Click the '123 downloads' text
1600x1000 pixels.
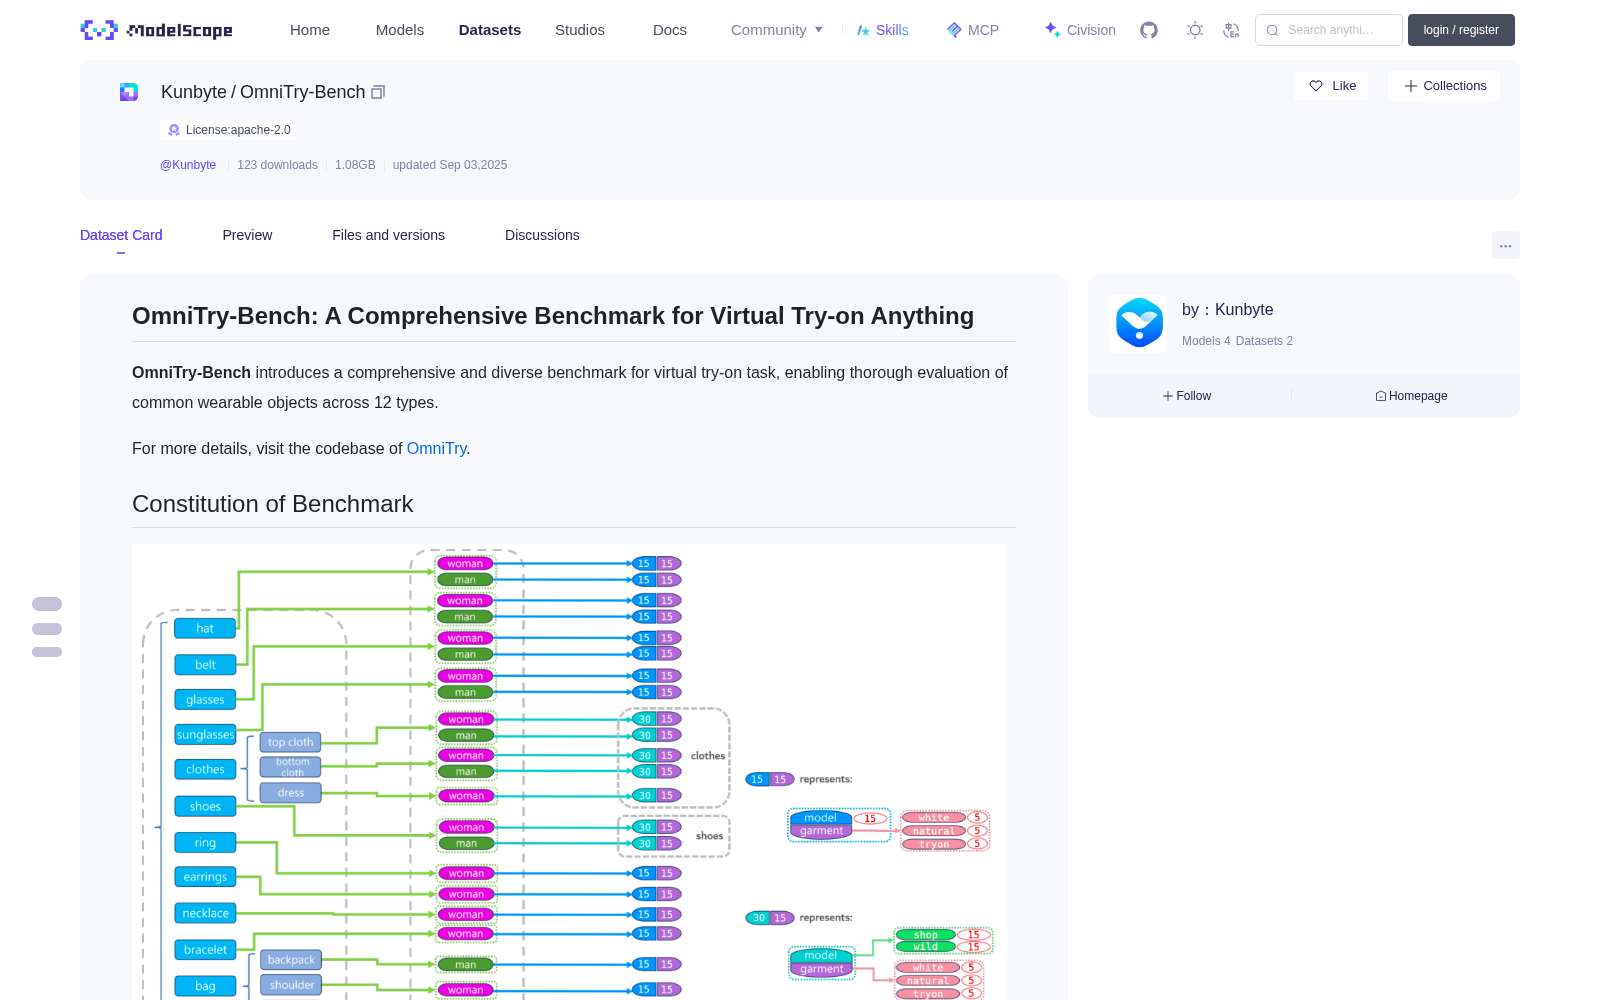click(277, 165)
